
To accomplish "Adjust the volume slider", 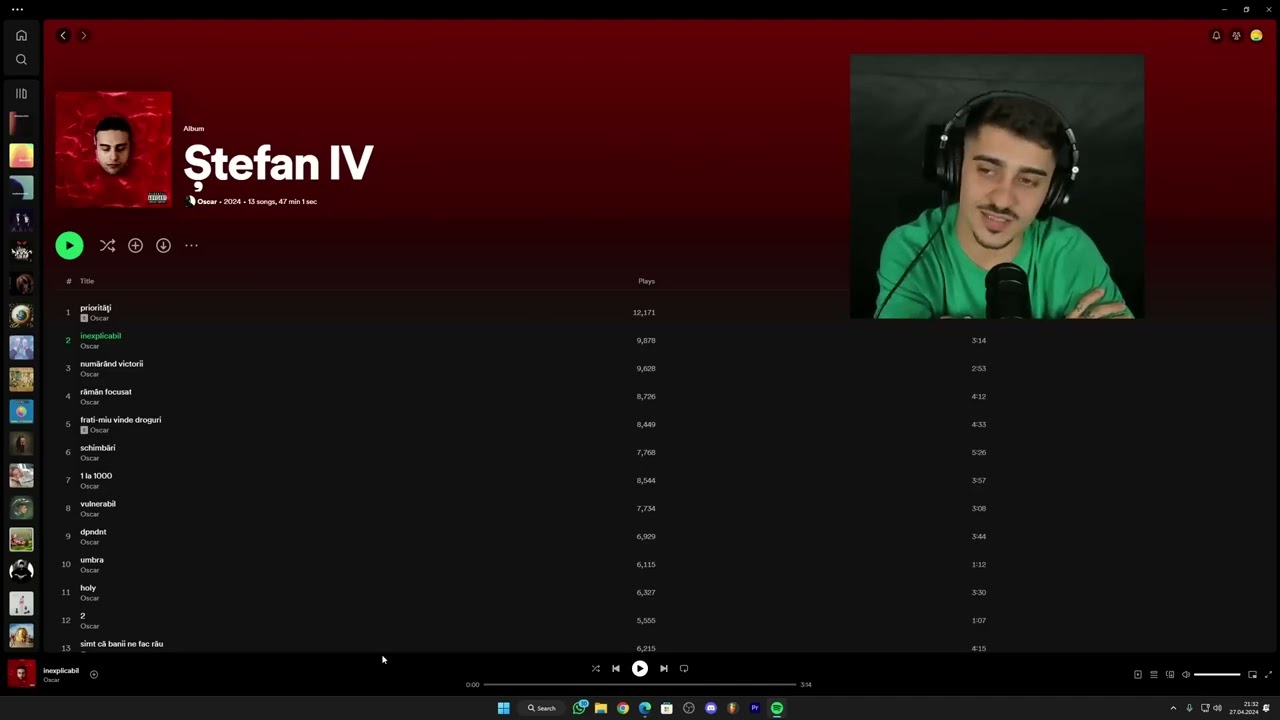I will 1217,675.
